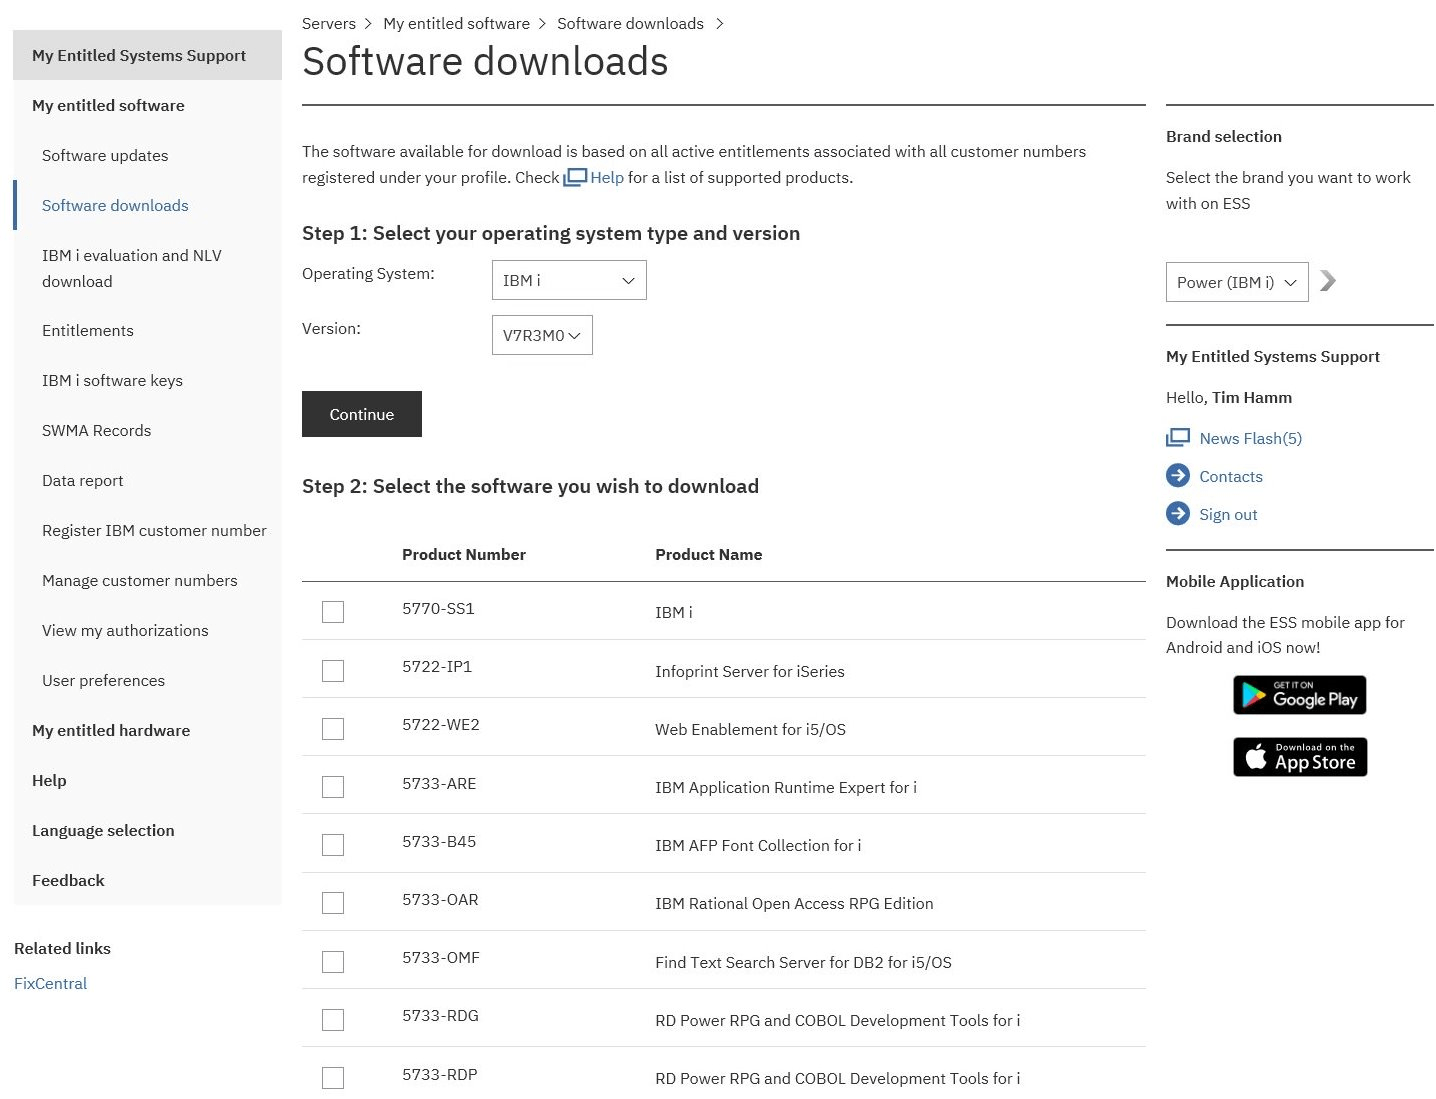Screen dimensions: 1436x1099
Task: Open View my authorizations
Action: (x=125, y=630)
